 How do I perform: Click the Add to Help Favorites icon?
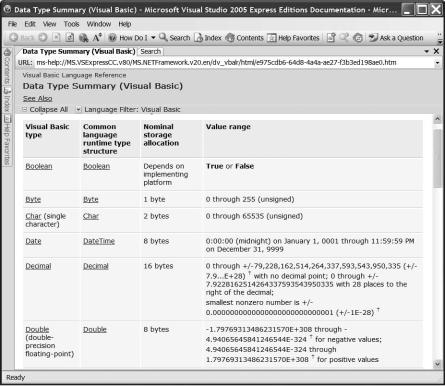[331, 38]
